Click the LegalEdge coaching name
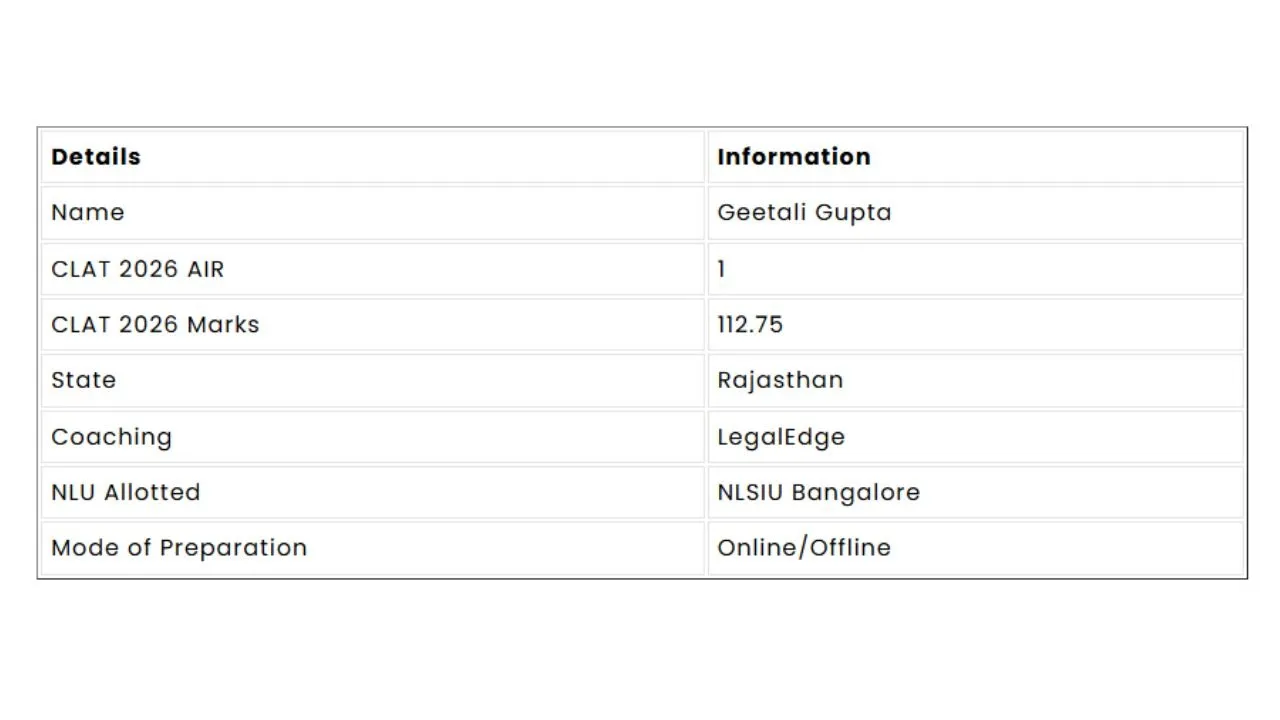1280x720 pixels. [x=781, y=437]
